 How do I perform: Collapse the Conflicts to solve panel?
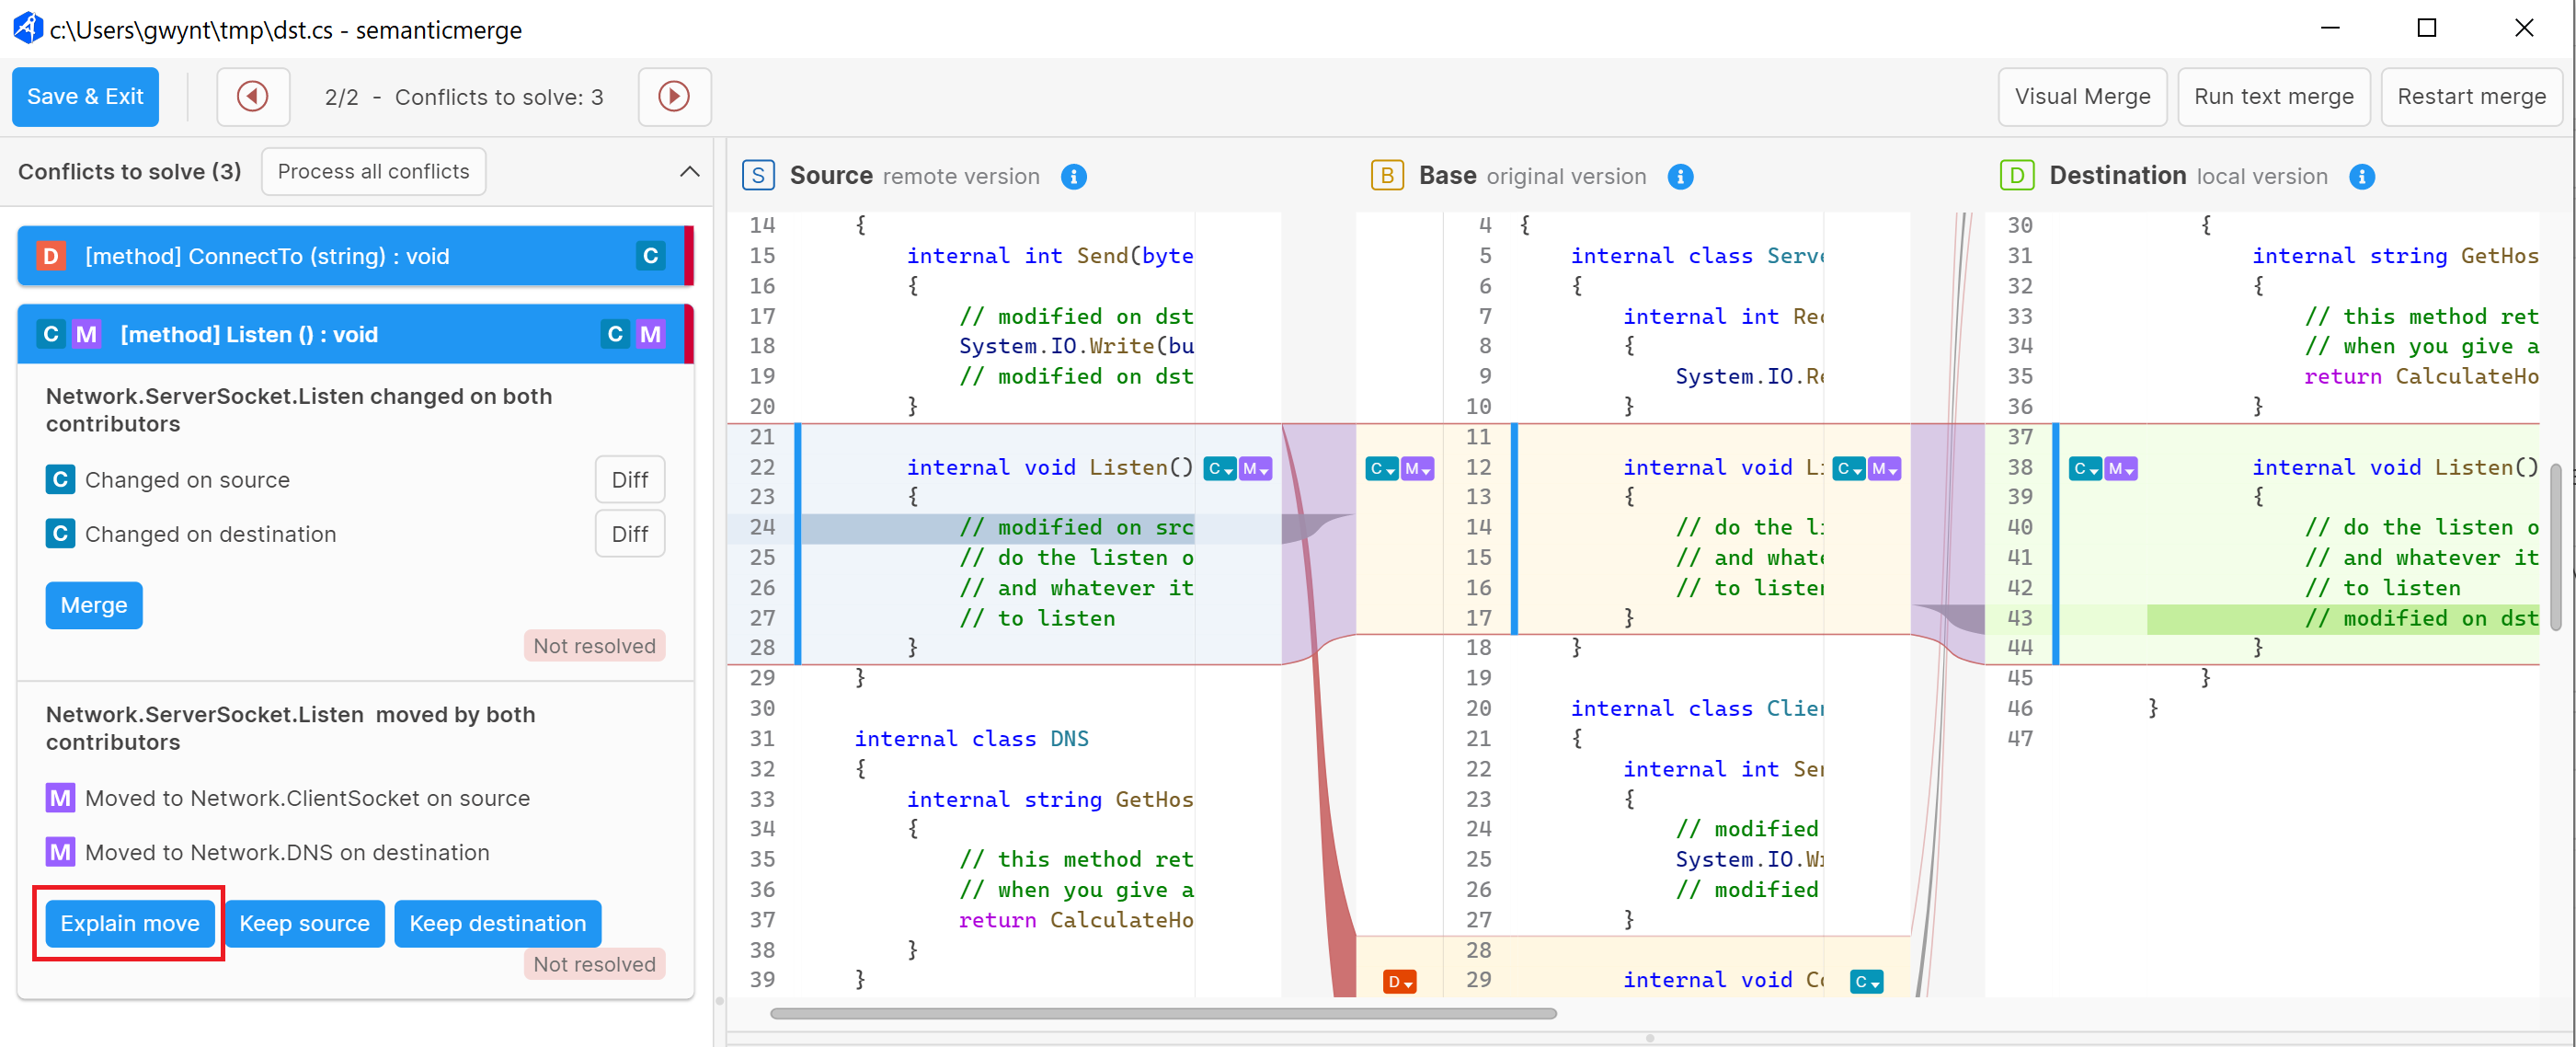(x=689, y=171)
